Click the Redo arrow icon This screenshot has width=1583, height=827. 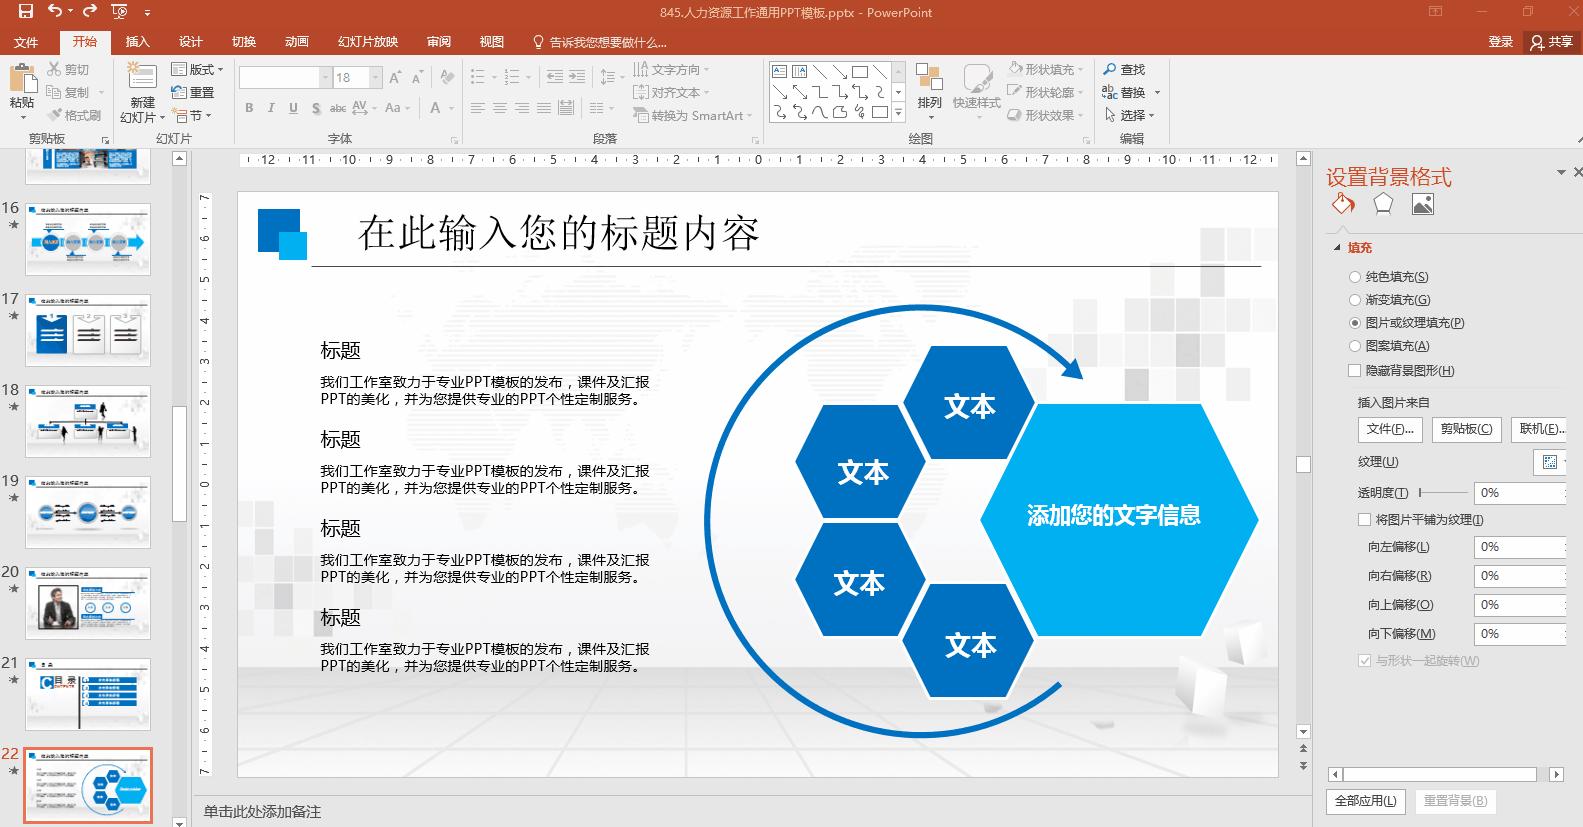(90, 12)
